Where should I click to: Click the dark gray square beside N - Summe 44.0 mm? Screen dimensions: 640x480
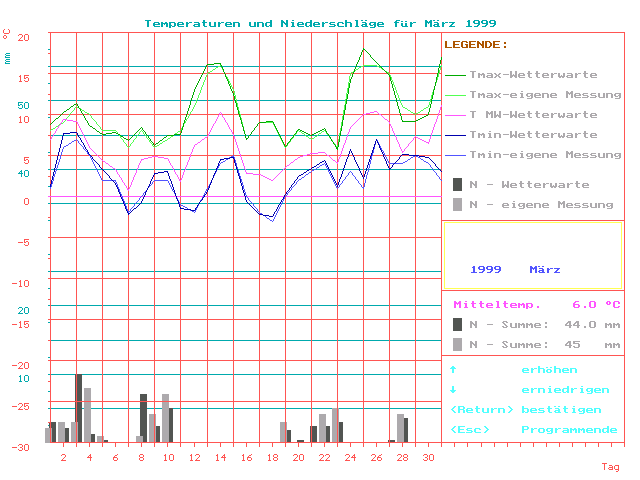(458, 324)
